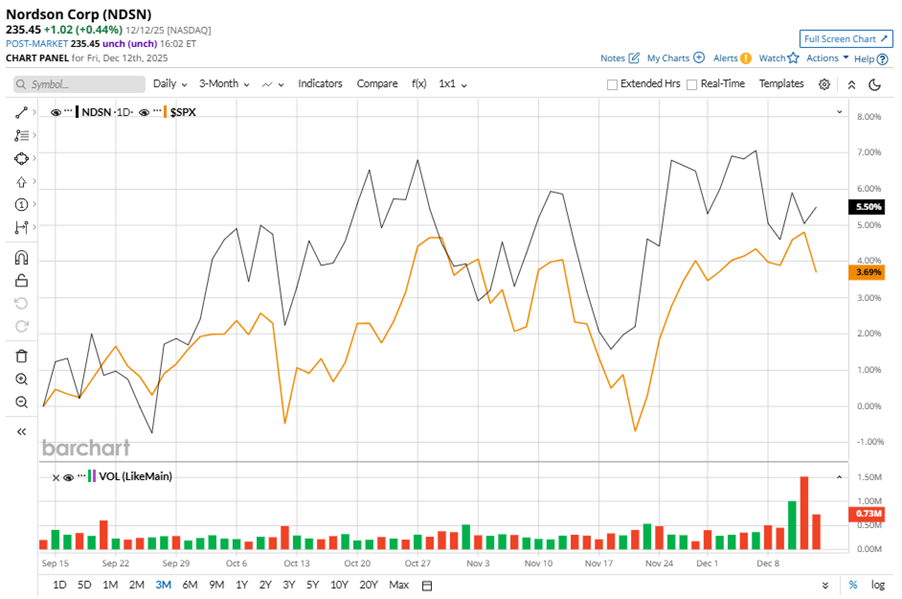Image resolution: width=902 pixels, height=599 pixels.
Task: Select the 3M time range
Action: click(x=163, y=585)
